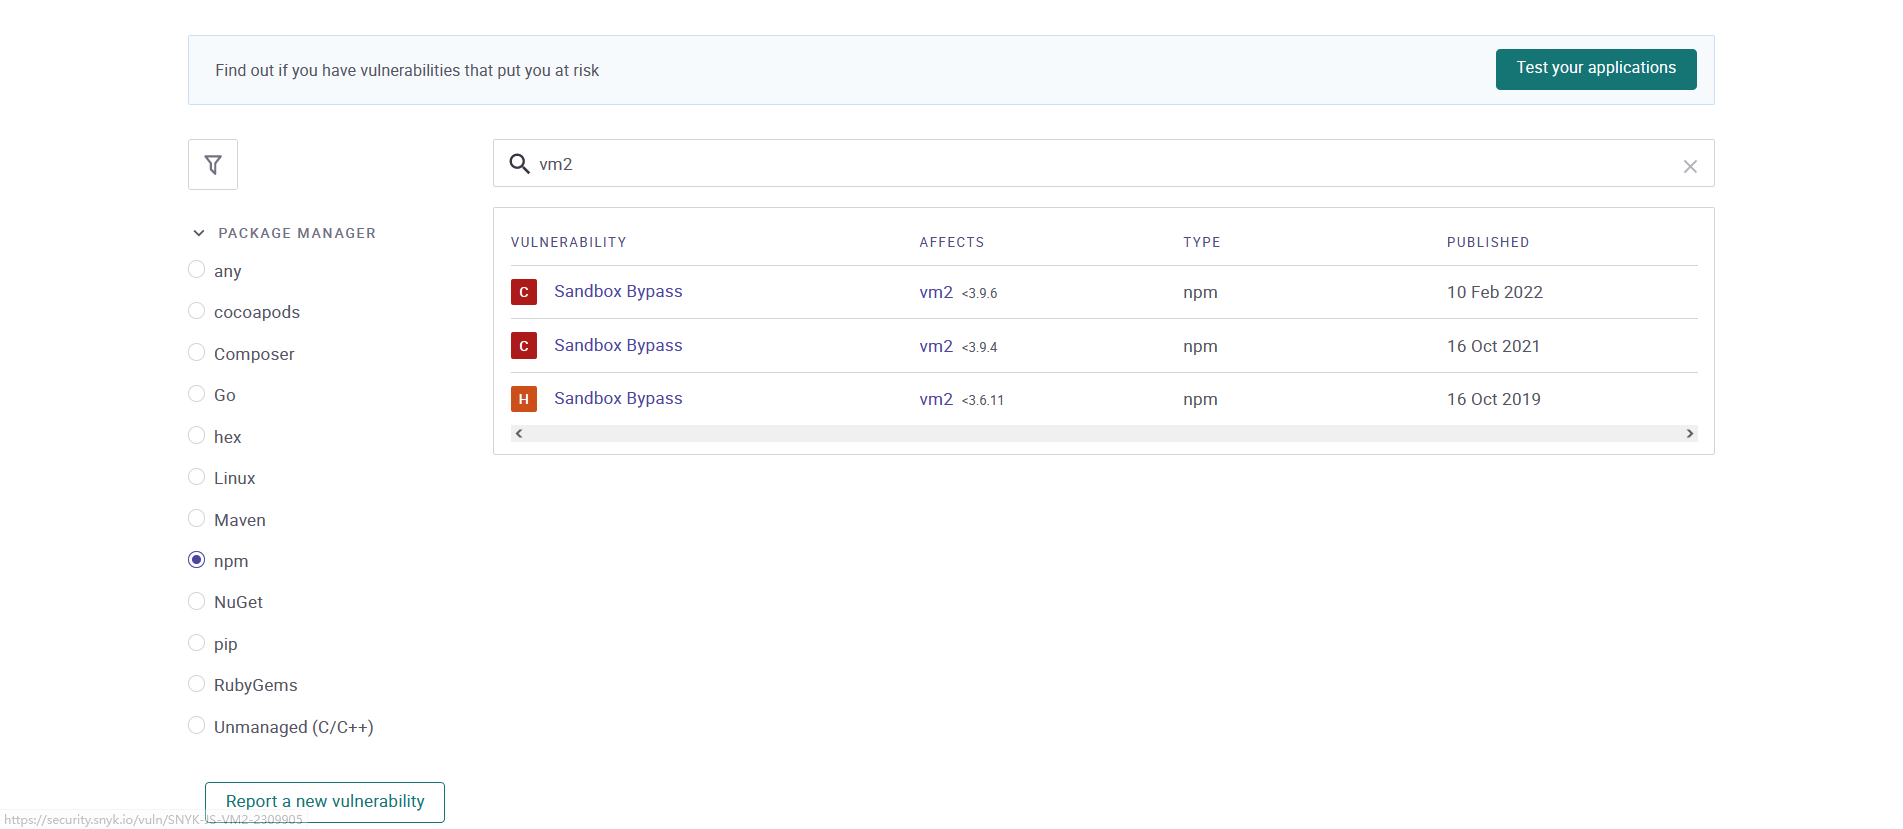Click the Test your applications button
This screenshot has height=829, width=1903.
[1596, 69]
